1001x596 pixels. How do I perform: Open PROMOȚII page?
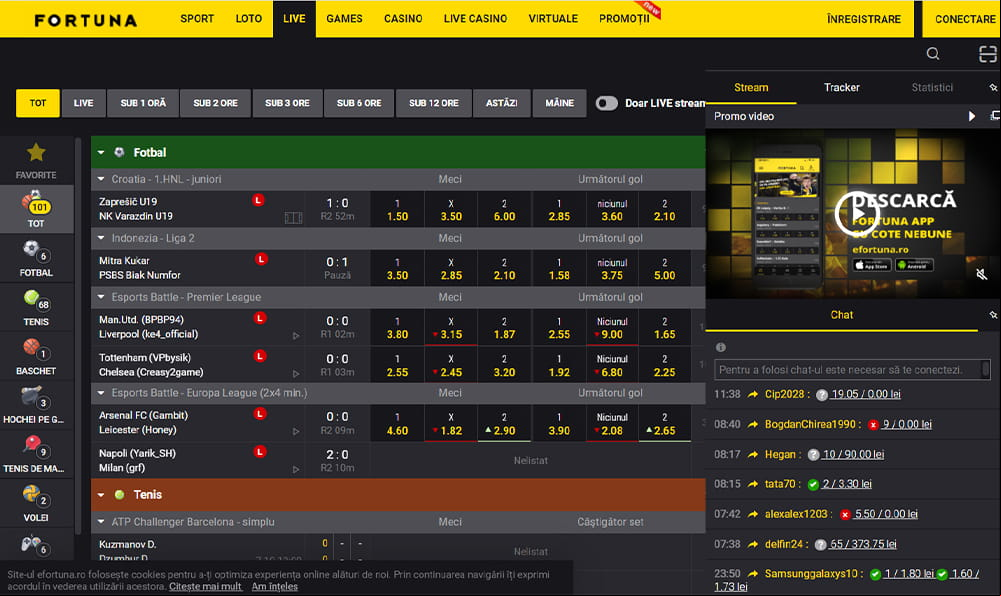pos(624,19)
